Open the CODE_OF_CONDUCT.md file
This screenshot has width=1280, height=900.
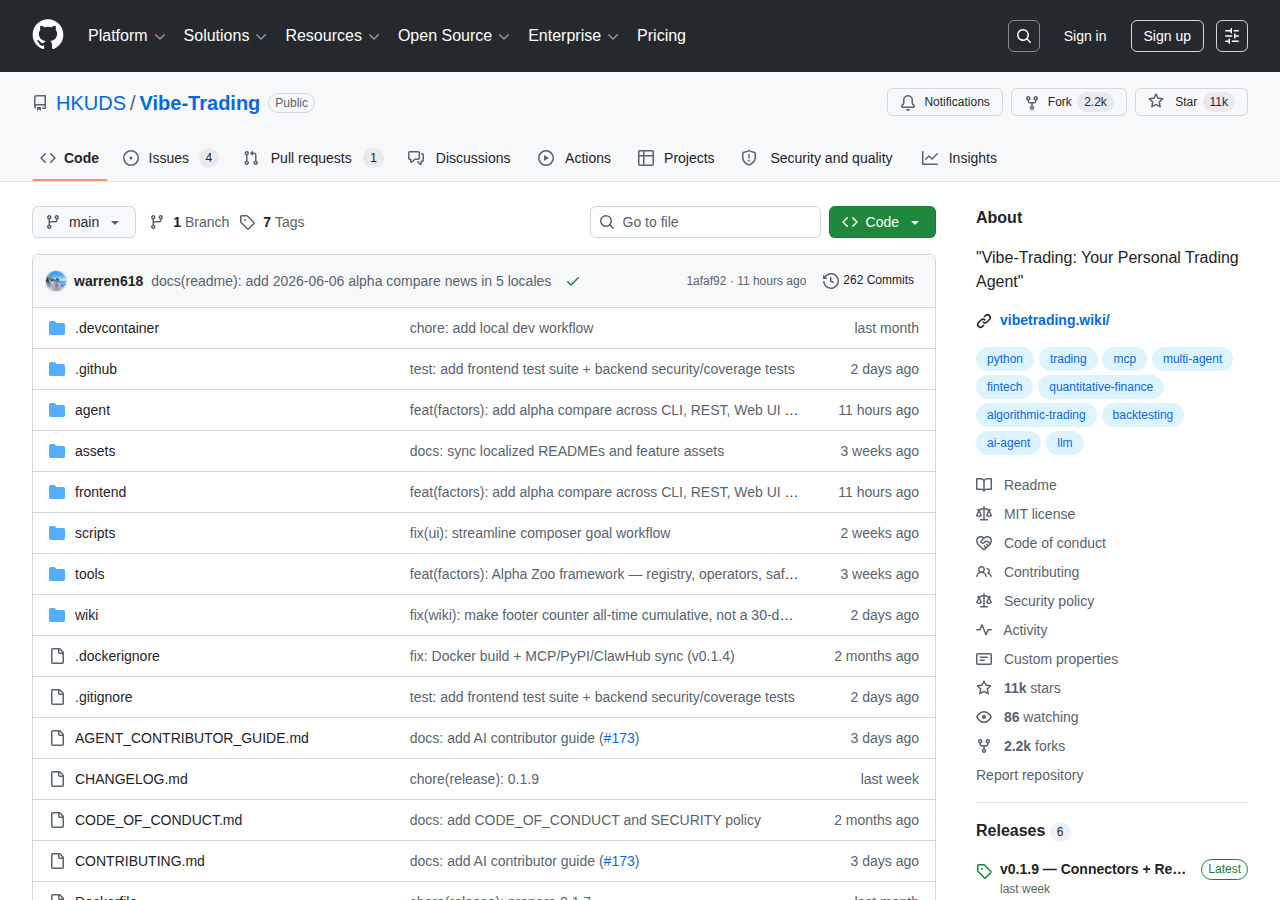point(158,820)
